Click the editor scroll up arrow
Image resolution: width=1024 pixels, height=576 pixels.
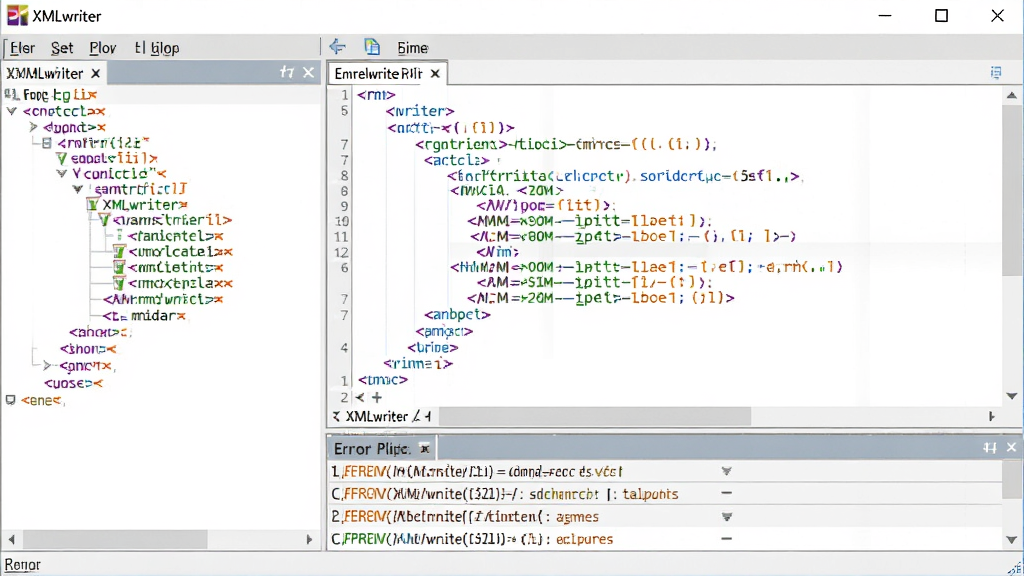tap(1012, 95)
